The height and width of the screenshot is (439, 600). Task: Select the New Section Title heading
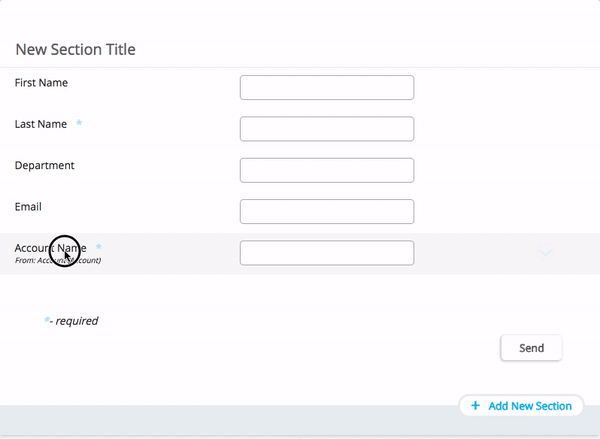(76, 49)
